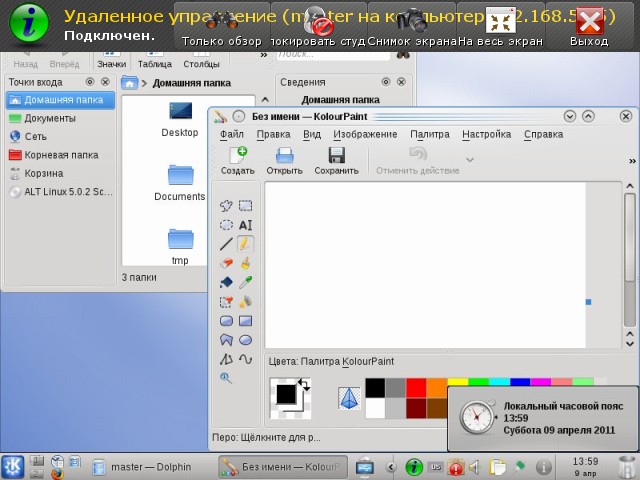Pick the dark red palette color
Viewport: 640px width, 480px height.
point(416,408)
